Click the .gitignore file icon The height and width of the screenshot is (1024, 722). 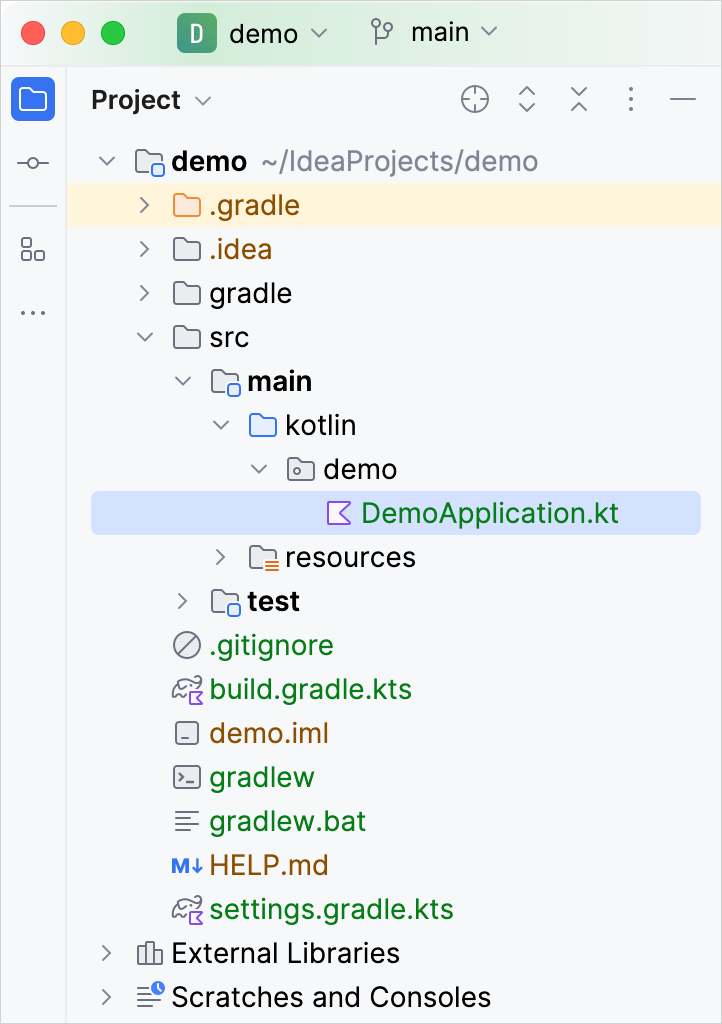point(187,645)
